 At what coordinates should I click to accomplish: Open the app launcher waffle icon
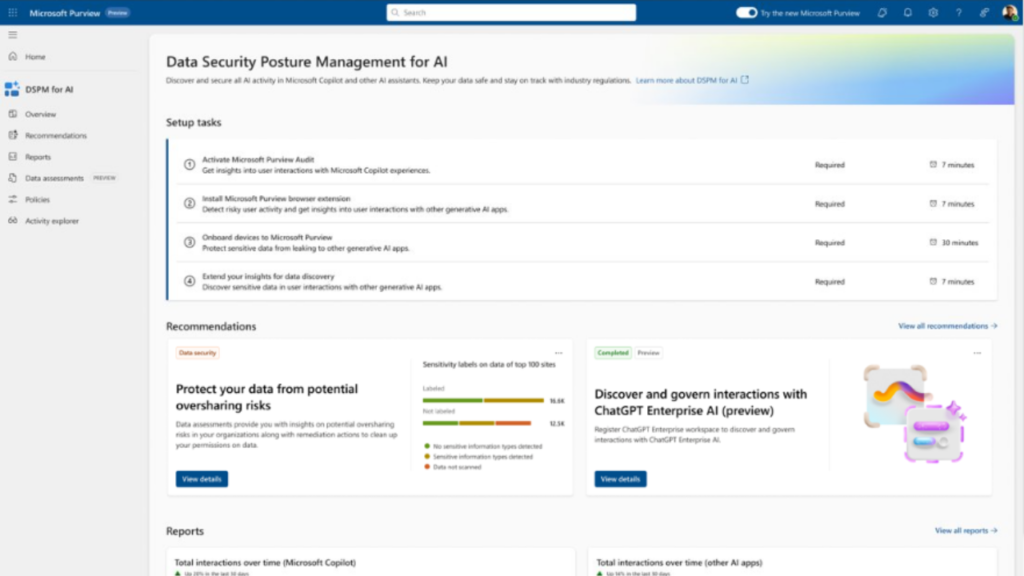tap(12, 13)
